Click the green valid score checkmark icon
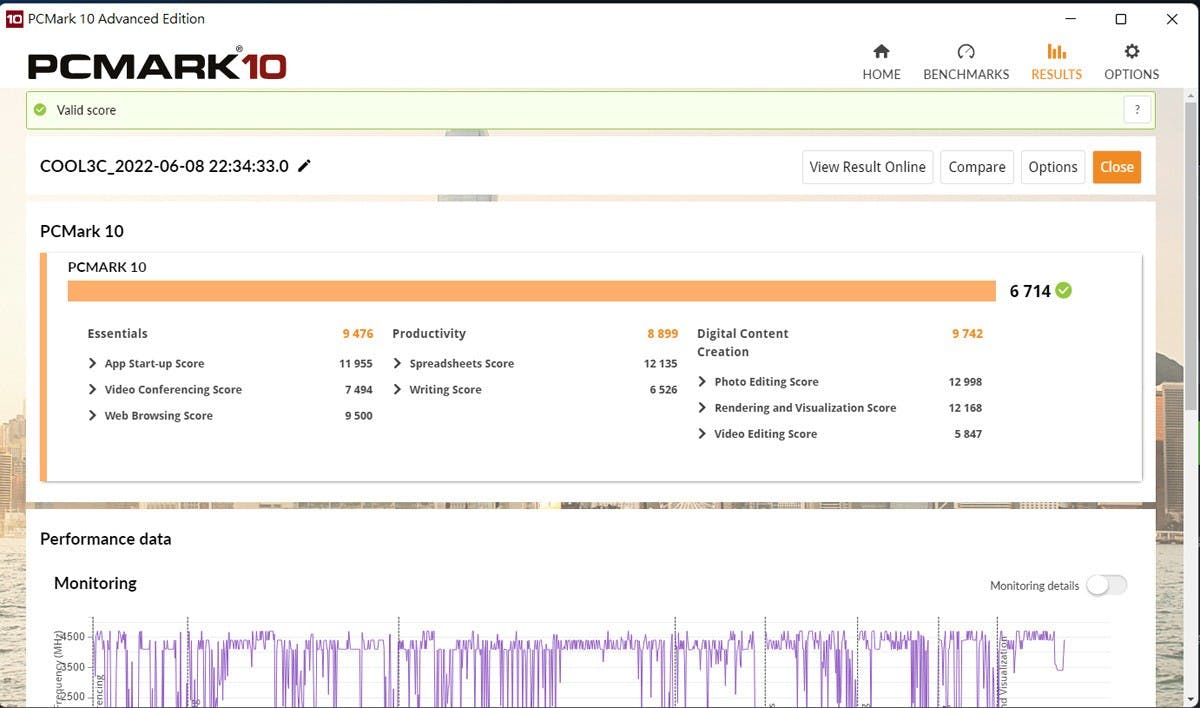 40,110
